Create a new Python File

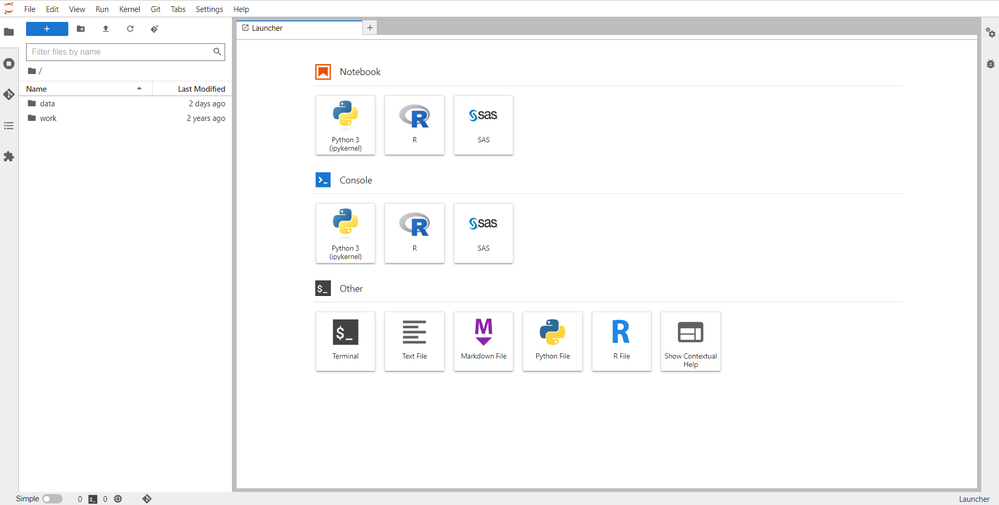coord(552,342)
